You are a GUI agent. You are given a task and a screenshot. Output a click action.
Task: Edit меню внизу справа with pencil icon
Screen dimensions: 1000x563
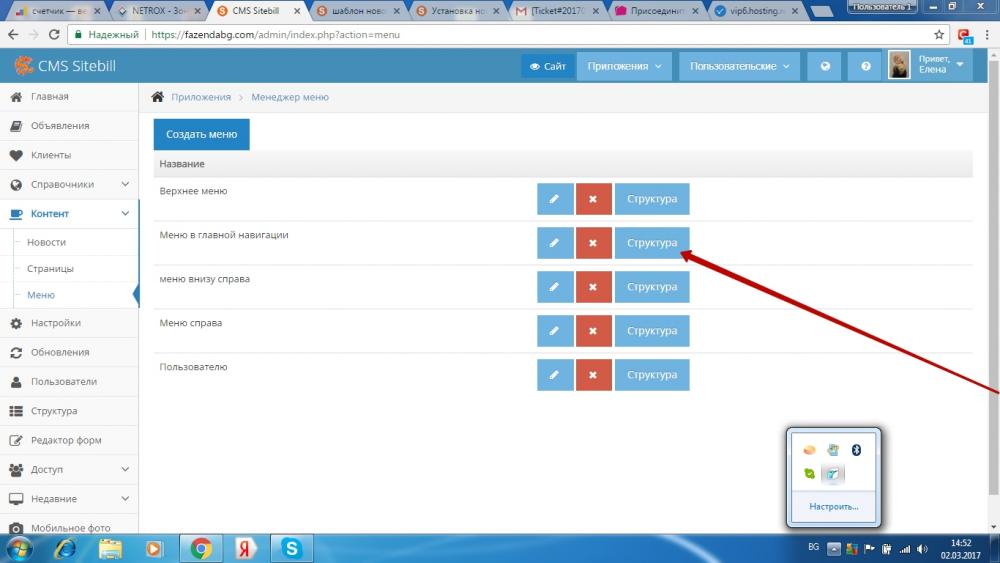tap(555, 287)
